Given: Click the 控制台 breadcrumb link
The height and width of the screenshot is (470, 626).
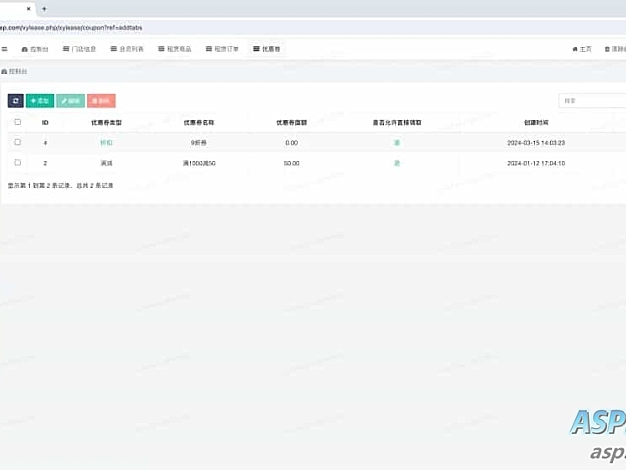Looking at the screenshot, I should 14,71.
